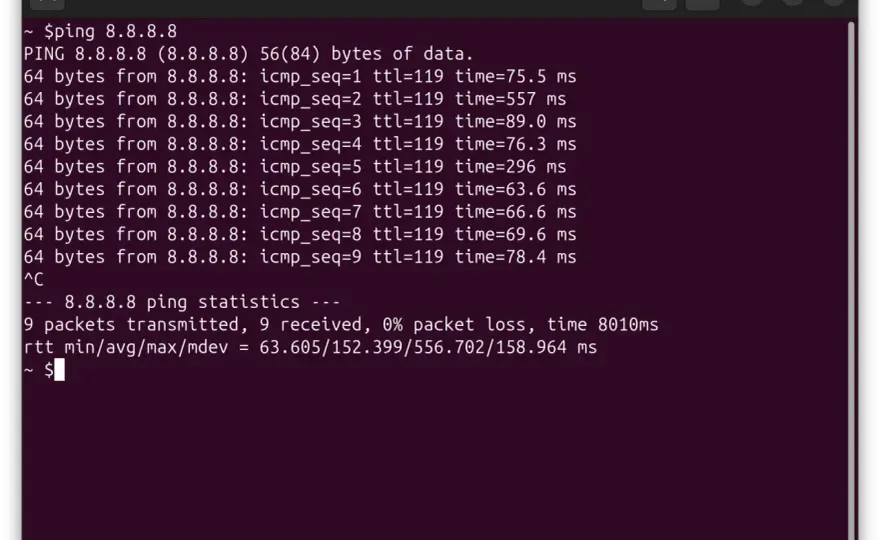880x540 pixels.
Task: Click the icmp_seq=8 time=69.6 ms line
Action: tap(300, 234)
